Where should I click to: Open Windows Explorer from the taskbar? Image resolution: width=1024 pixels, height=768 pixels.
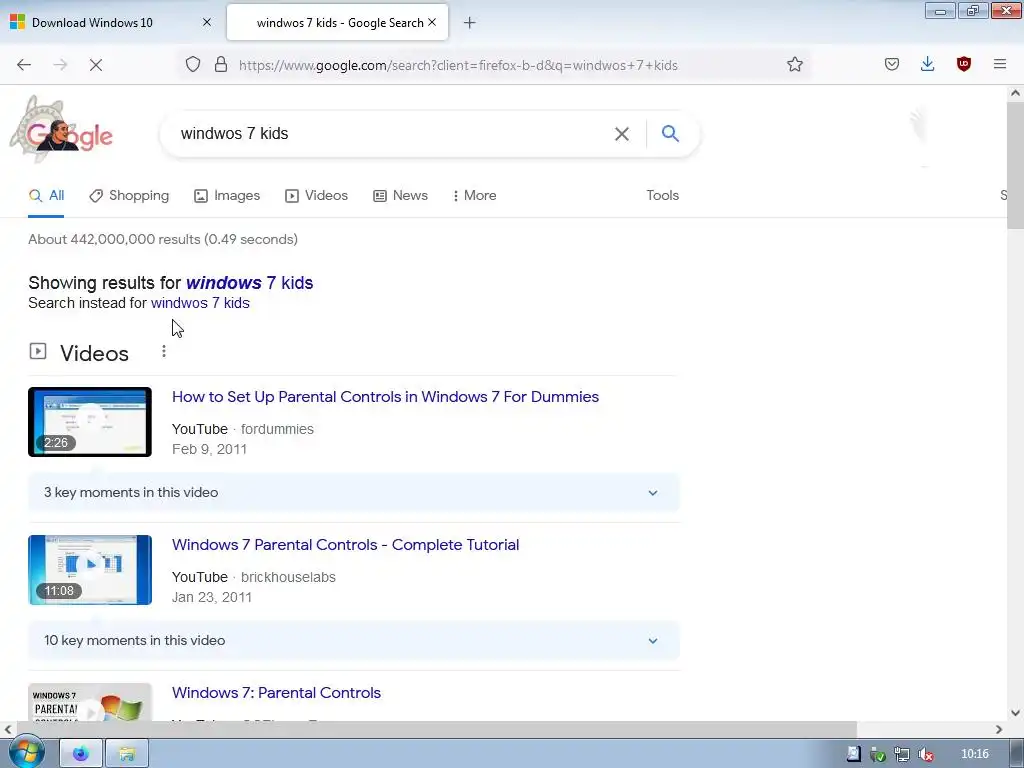(x=127, y=754)
